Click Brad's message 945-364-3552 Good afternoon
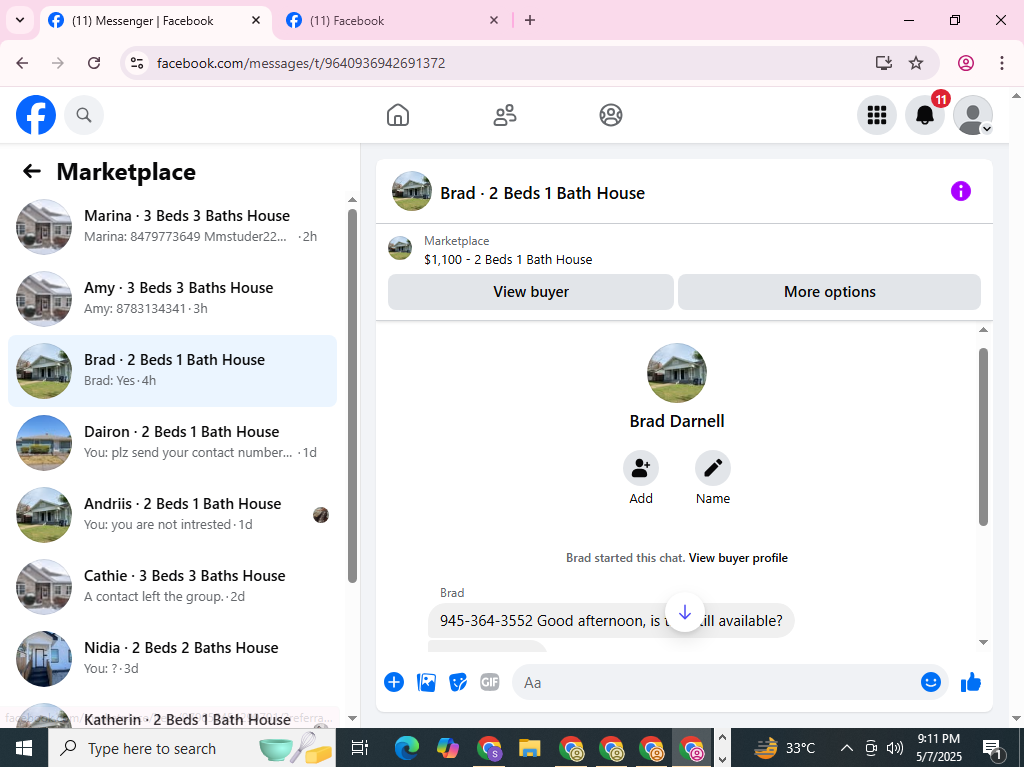 (x=611, y=621)
